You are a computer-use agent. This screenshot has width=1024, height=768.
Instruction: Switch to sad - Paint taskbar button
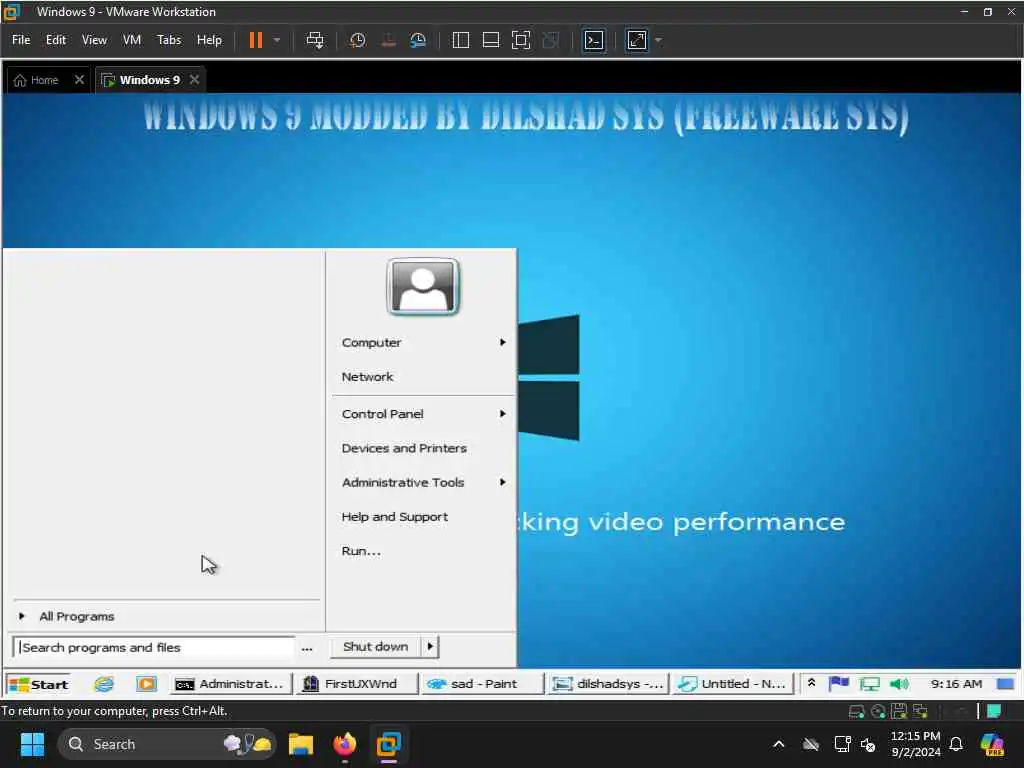[x=482, y=684]
